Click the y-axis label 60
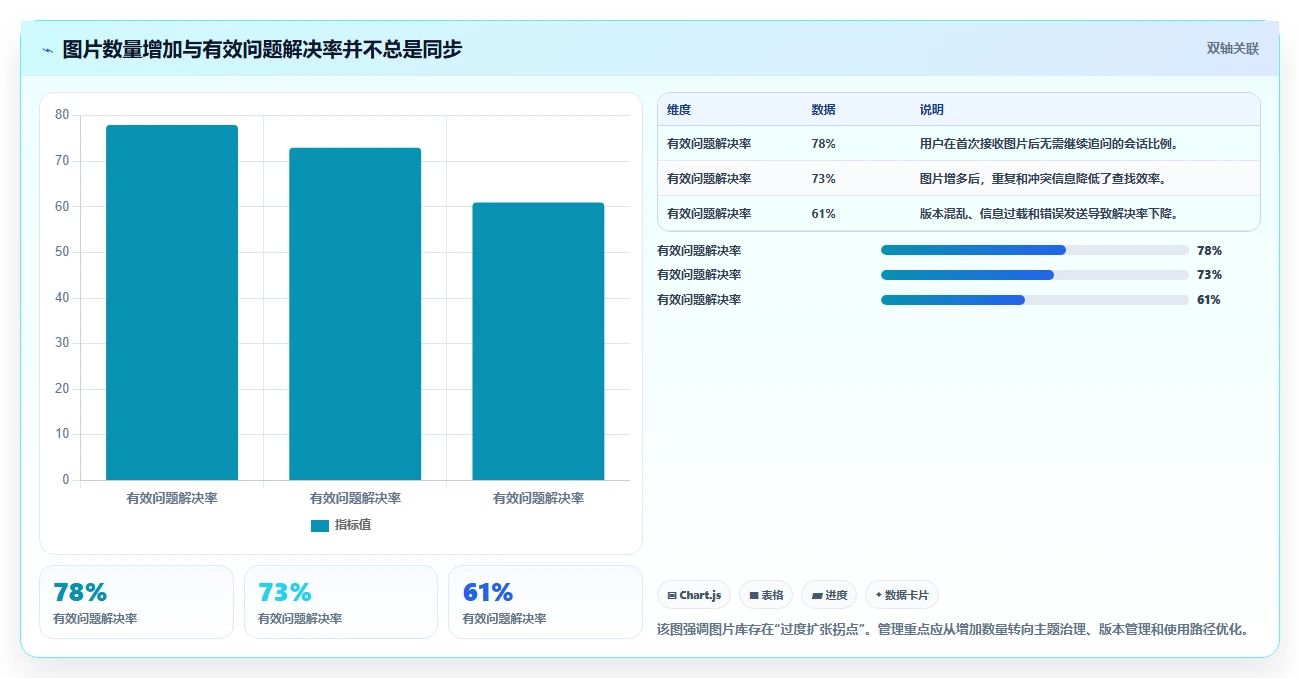This screenshot has height=678, width=1300. tap(62, 206)
